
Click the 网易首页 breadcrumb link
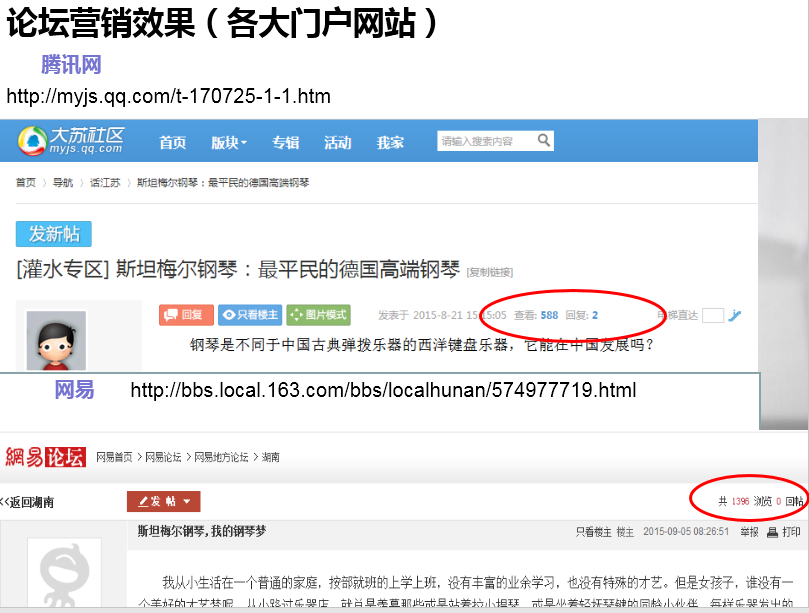[x=114, y=457]
